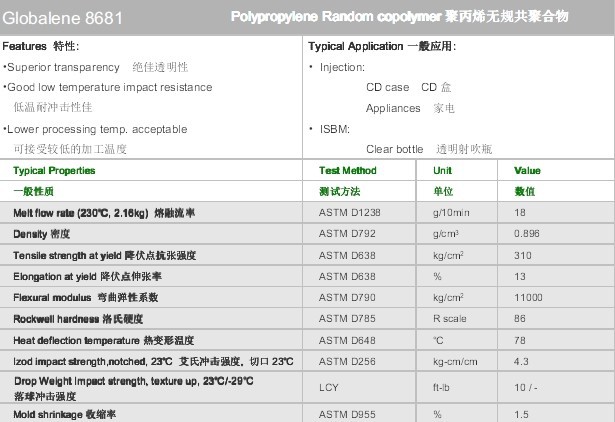Click the Rockwell hardness value '86'
This screenshot has height=422, width=615.
tap(520, 318)
